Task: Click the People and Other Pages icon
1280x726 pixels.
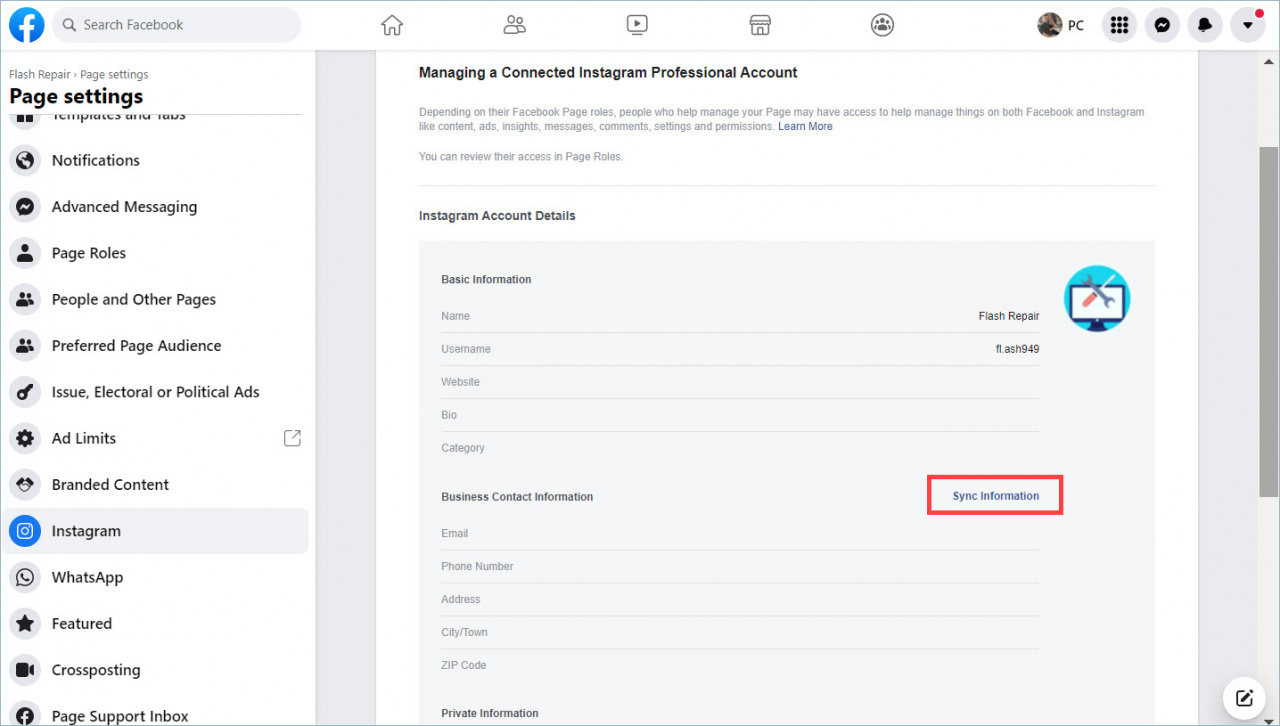Action: click(x=25, y=299)
